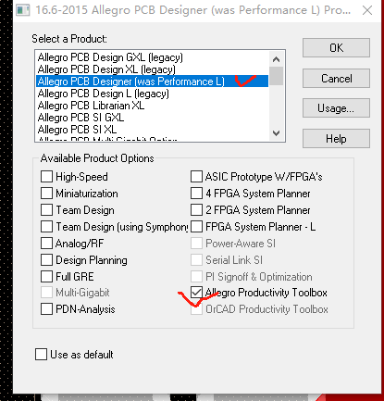The height and width of the screenshot is (401, 384).
Task: Open Help for product selection
Action: (x=336, y=138)
